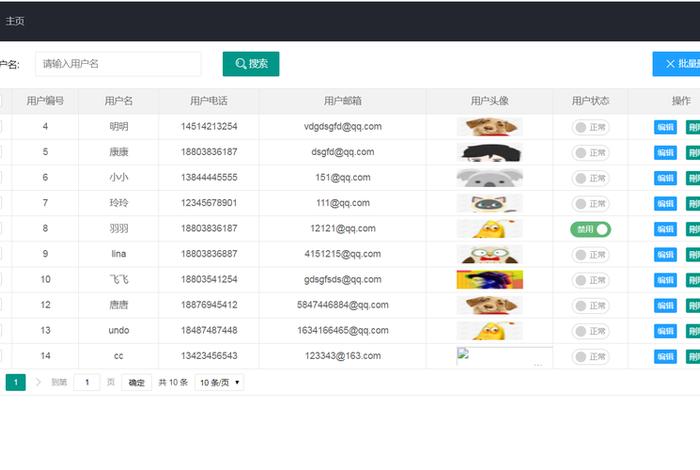Click email 4151215@qq.com
700x470 pixels.
(x=343, y=254)
